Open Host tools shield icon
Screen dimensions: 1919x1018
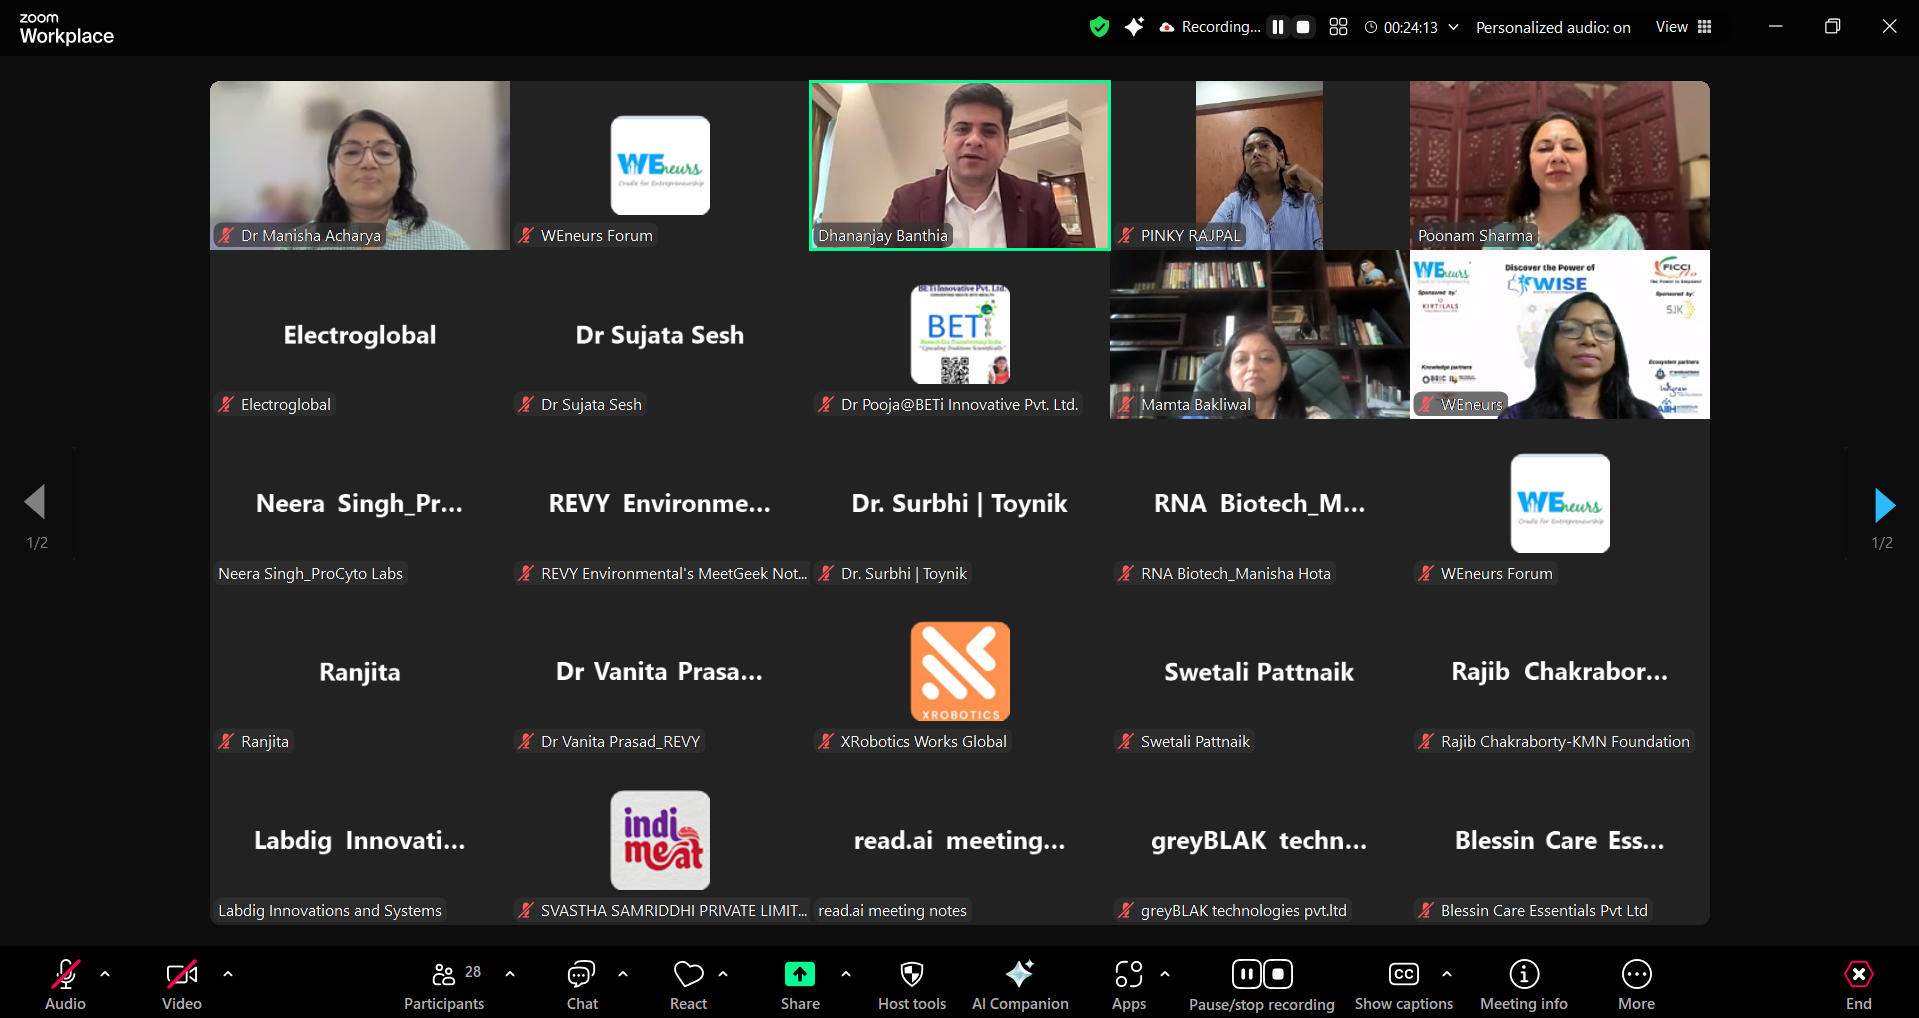click(x=911, y=985)
